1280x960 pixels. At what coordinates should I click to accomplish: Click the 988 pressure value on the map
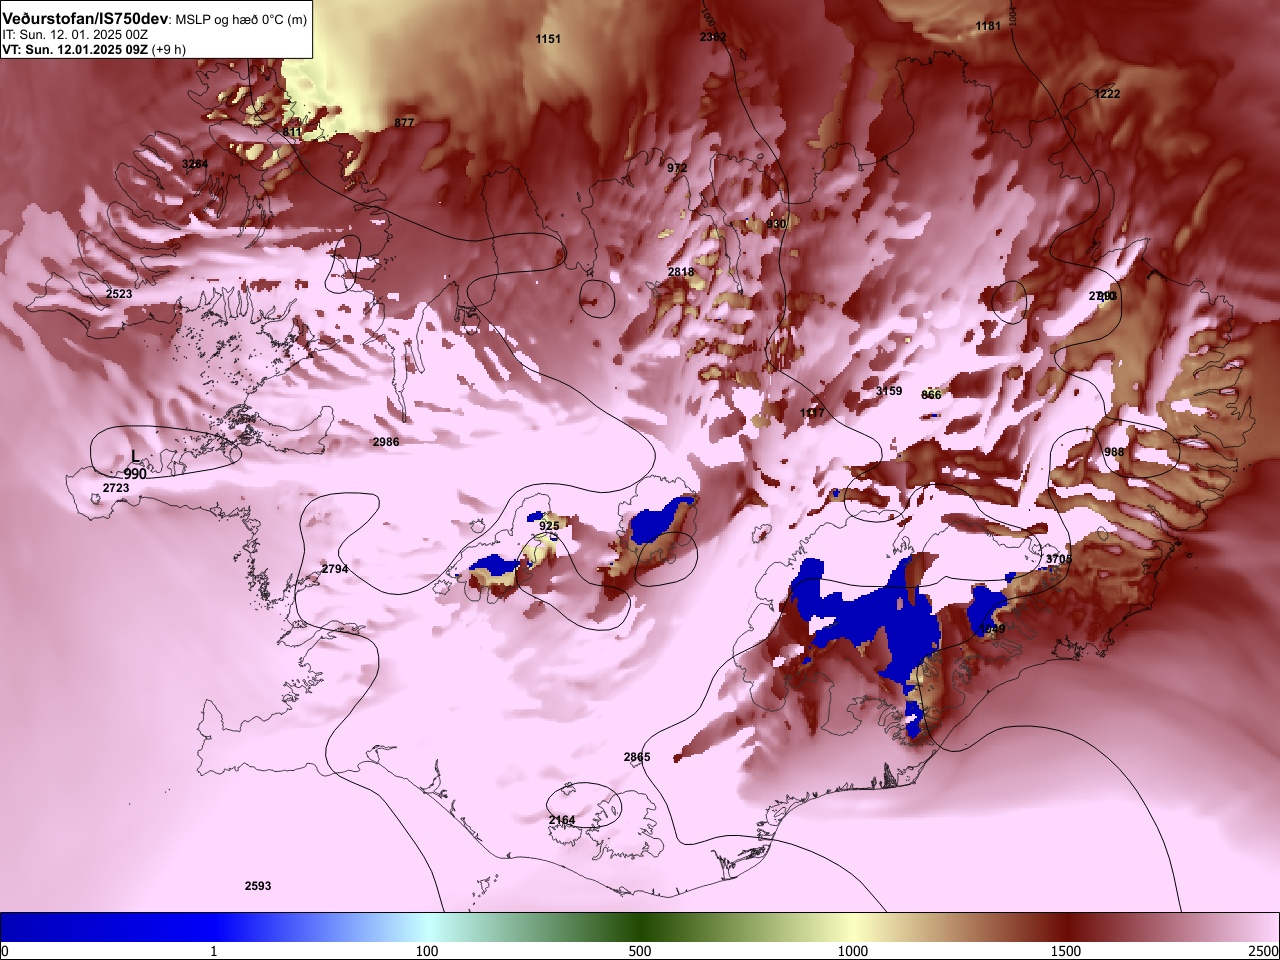(x=1114, y=452)
